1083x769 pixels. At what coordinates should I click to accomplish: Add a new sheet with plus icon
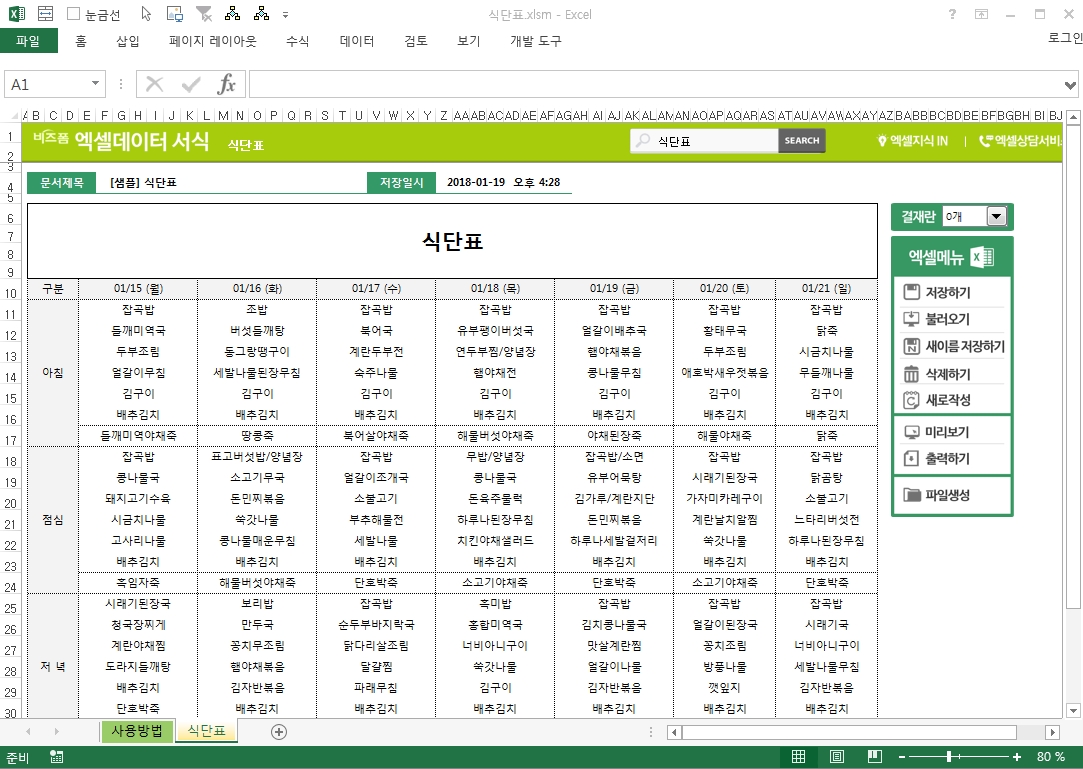pyautogui.click(x=279, y=732)
